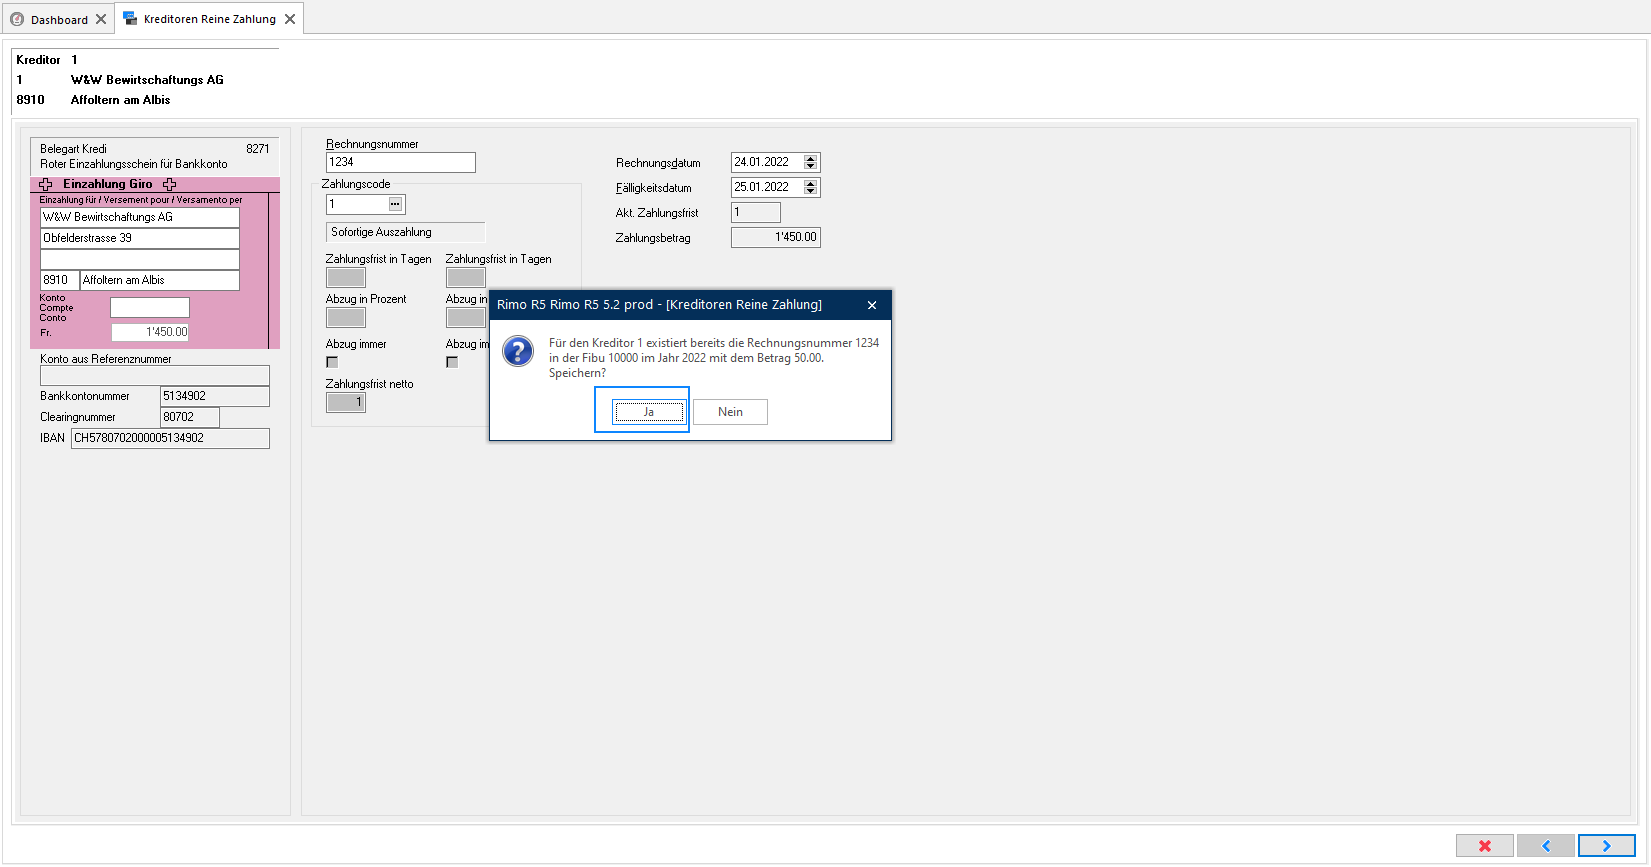This screenshot has width=1651, height=867.
Task: Click the red X cancel button
Action: 1485,846
